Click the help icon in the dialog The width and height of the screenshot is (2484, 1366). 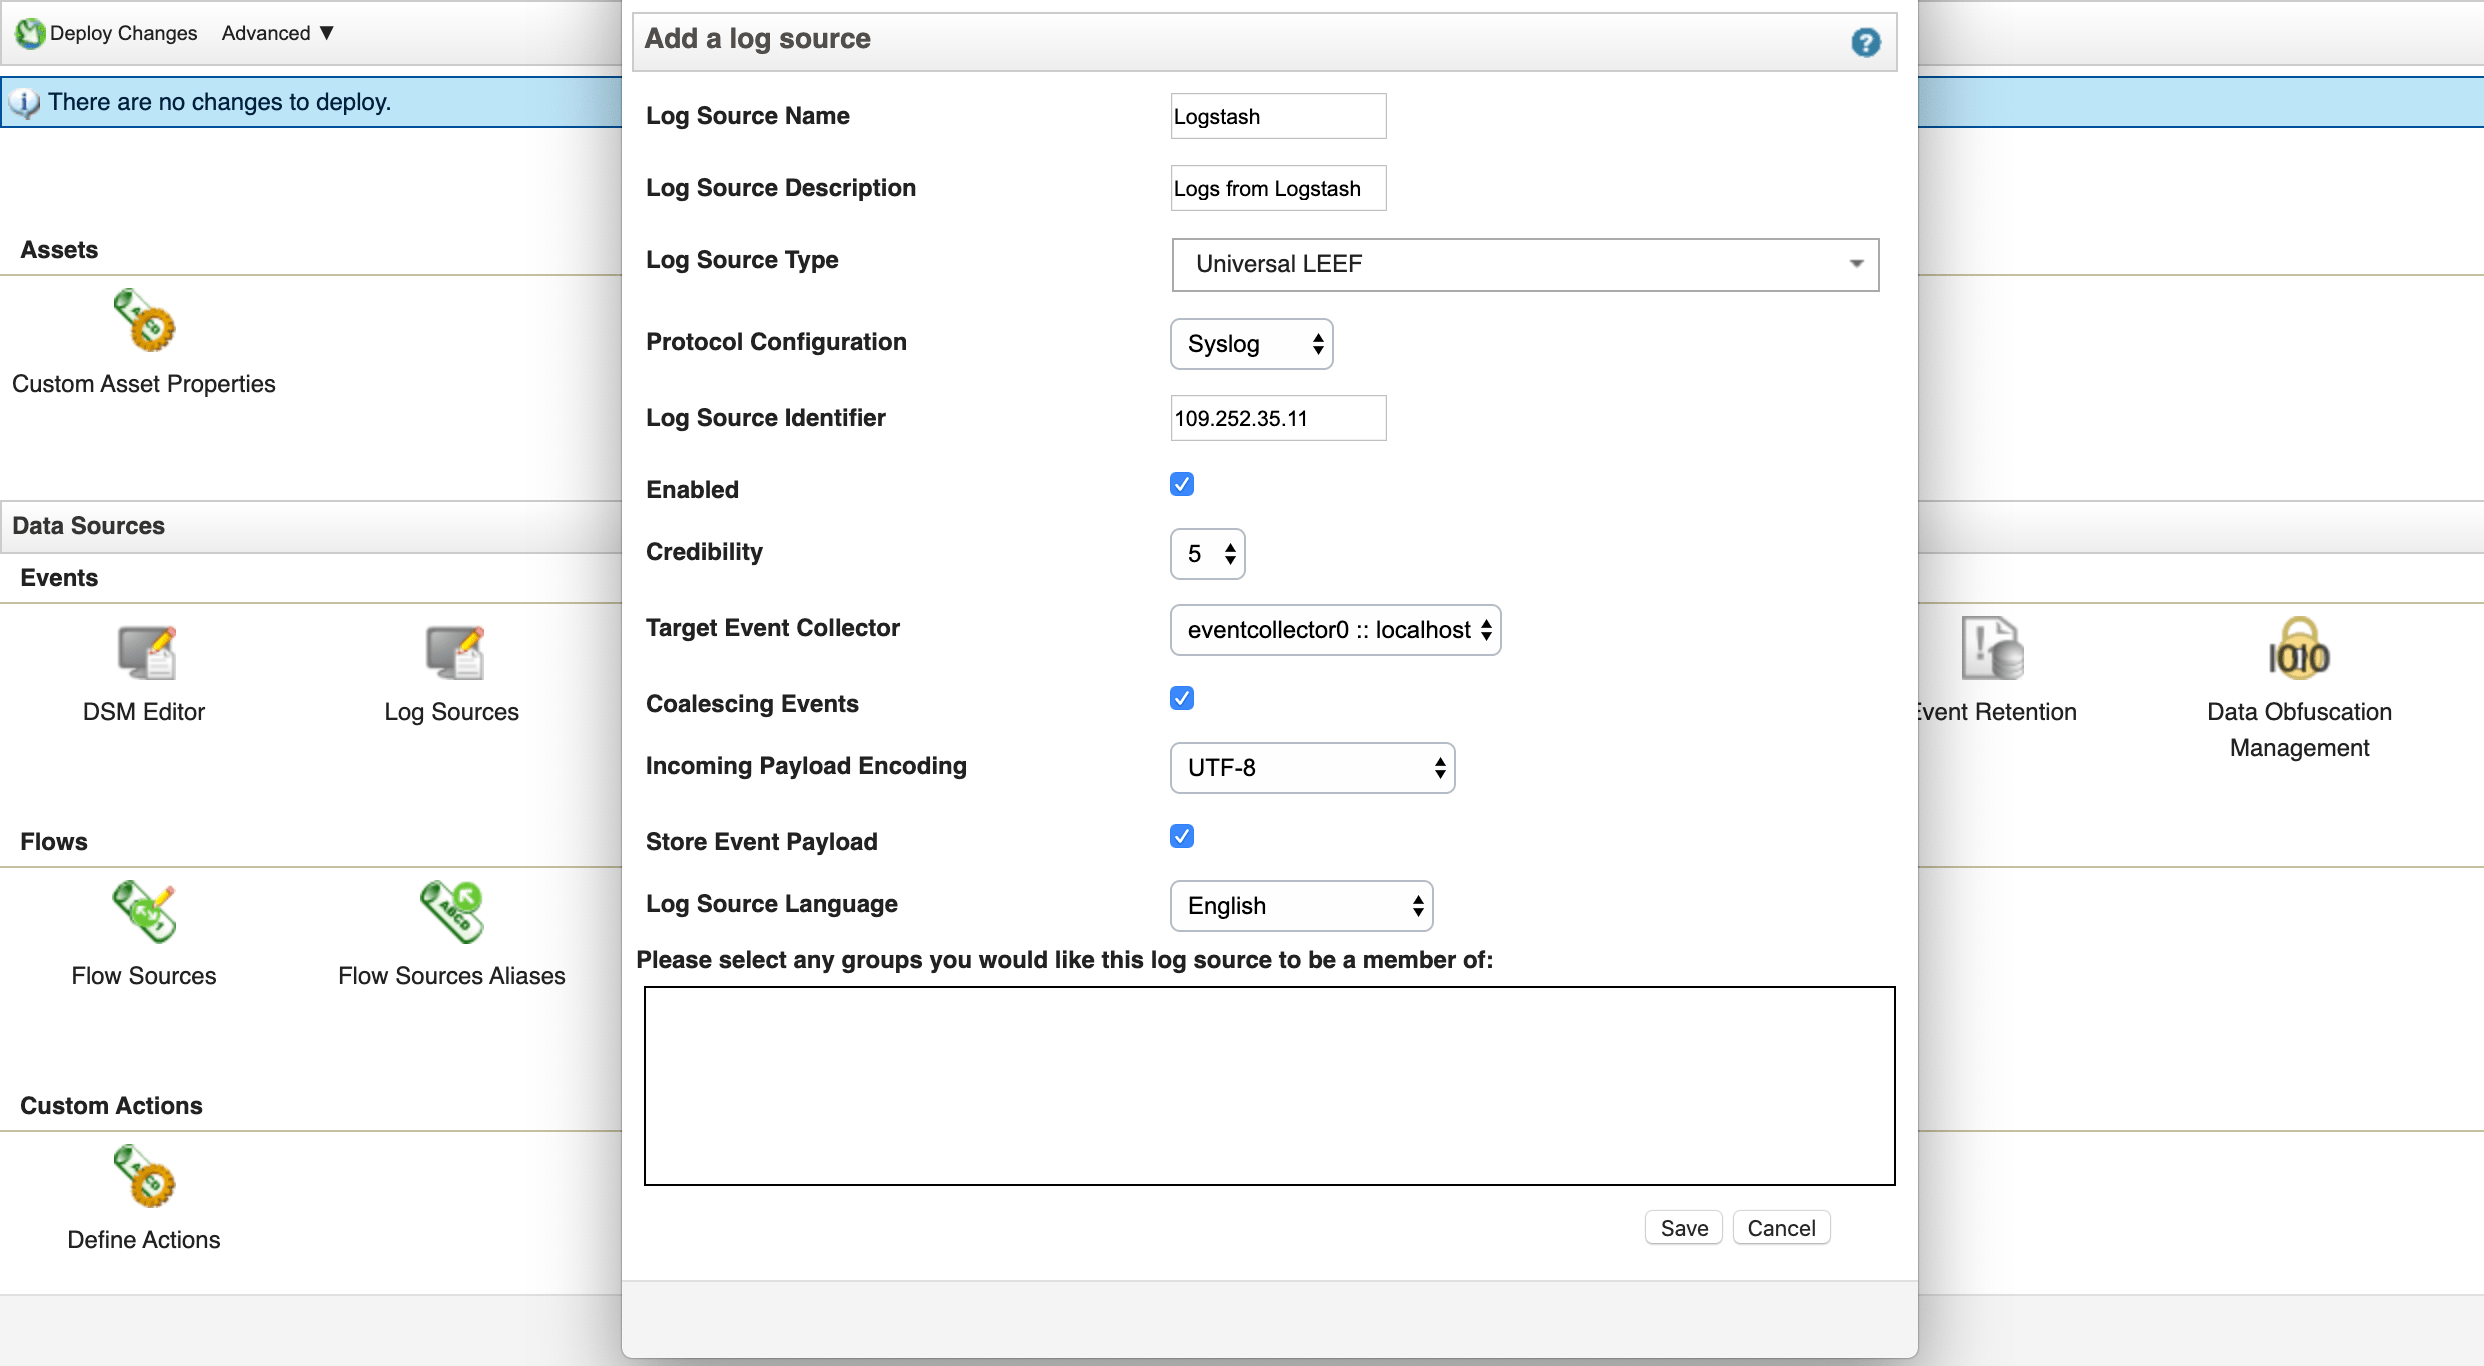point(1866,41)
